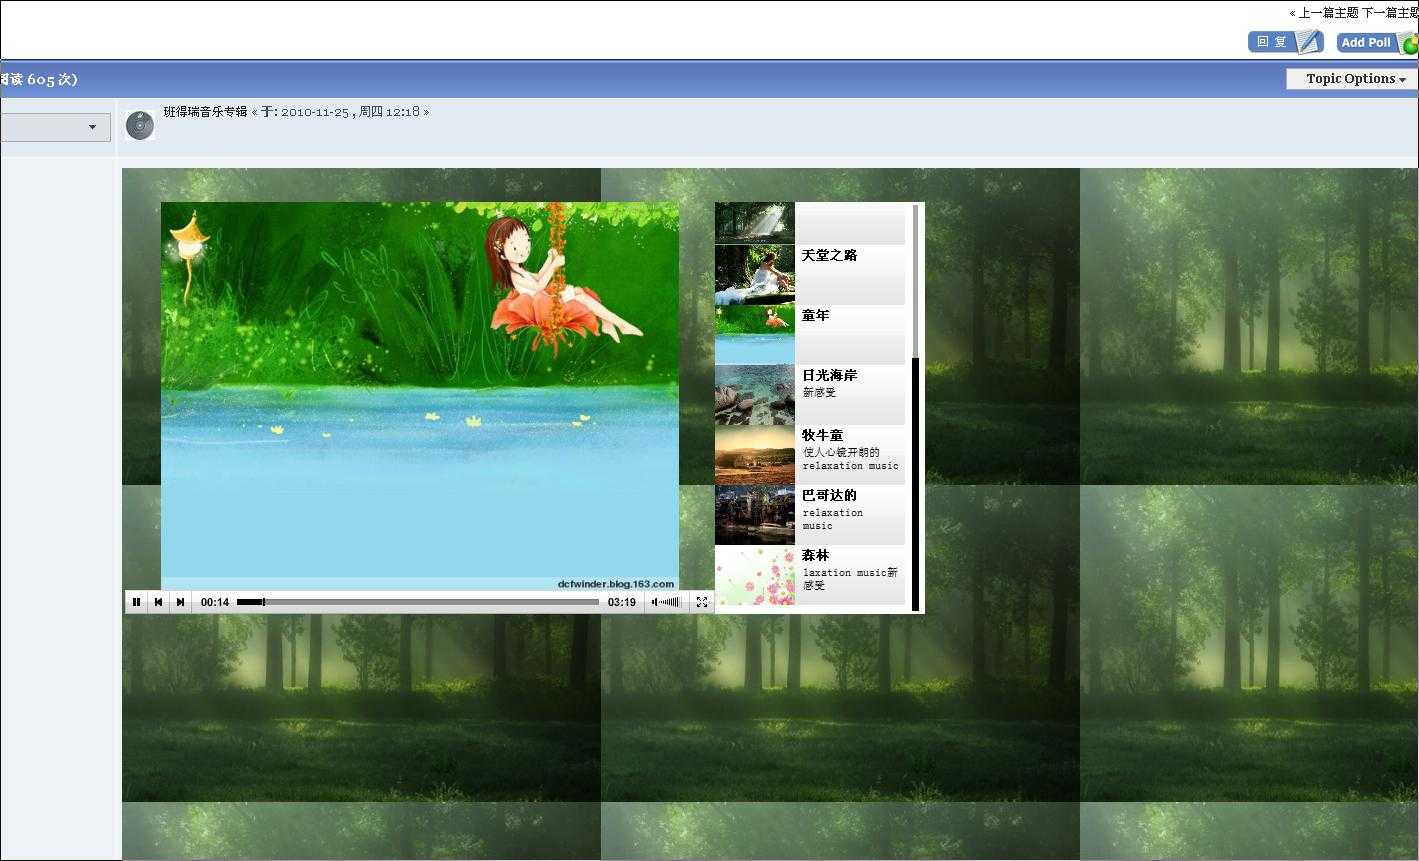
Task: Toggle fullscreen in the video player
Action: (x=702, y=602)
